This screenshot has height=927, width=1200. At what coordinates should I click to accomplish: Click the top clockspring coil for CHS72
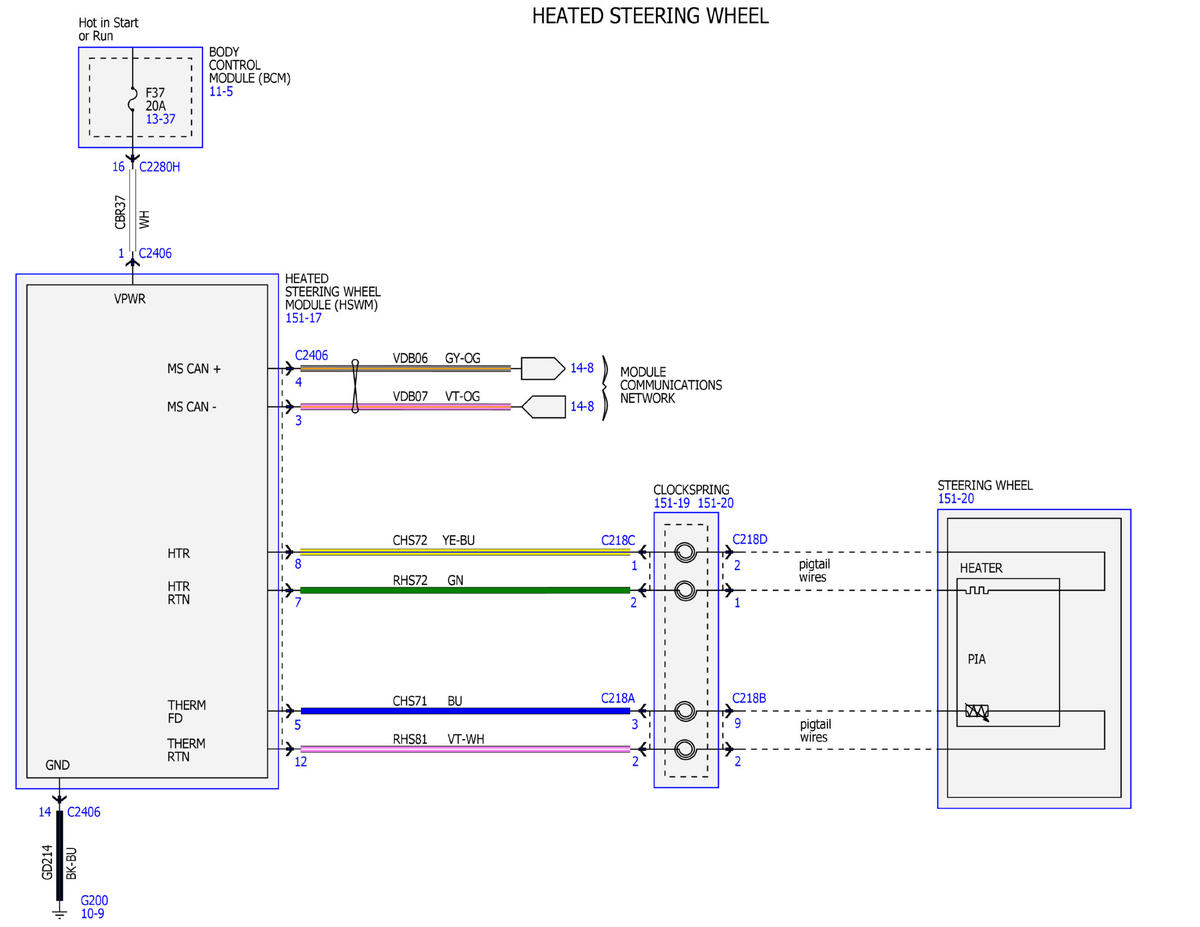pos(685,551)
